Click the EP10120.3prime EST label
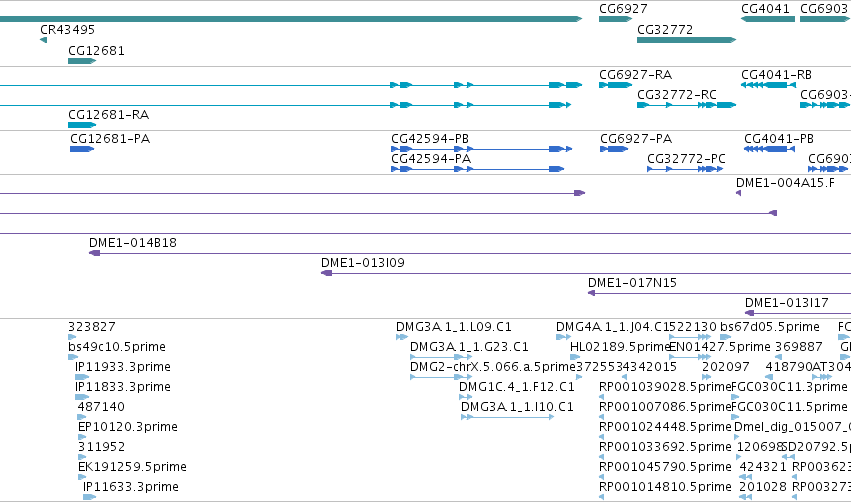This screenshot has width=851, height=502. tap(128, 427)
